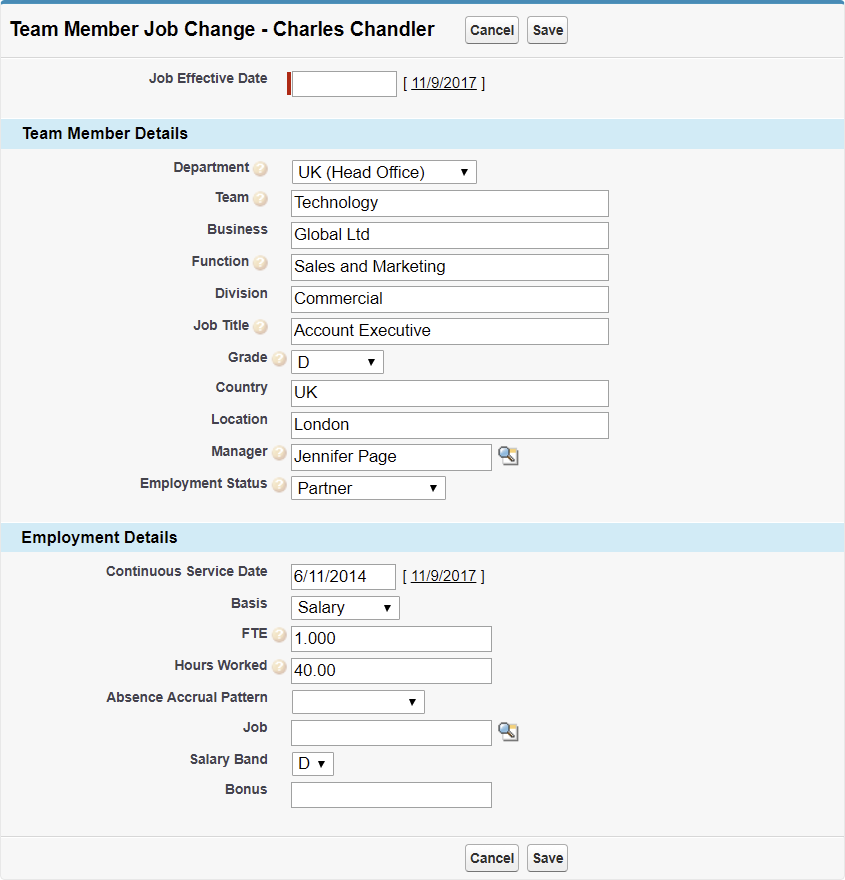Click help icon beside Hours Worked label
The width and height of the screenshot is (845, 880).
279,667
